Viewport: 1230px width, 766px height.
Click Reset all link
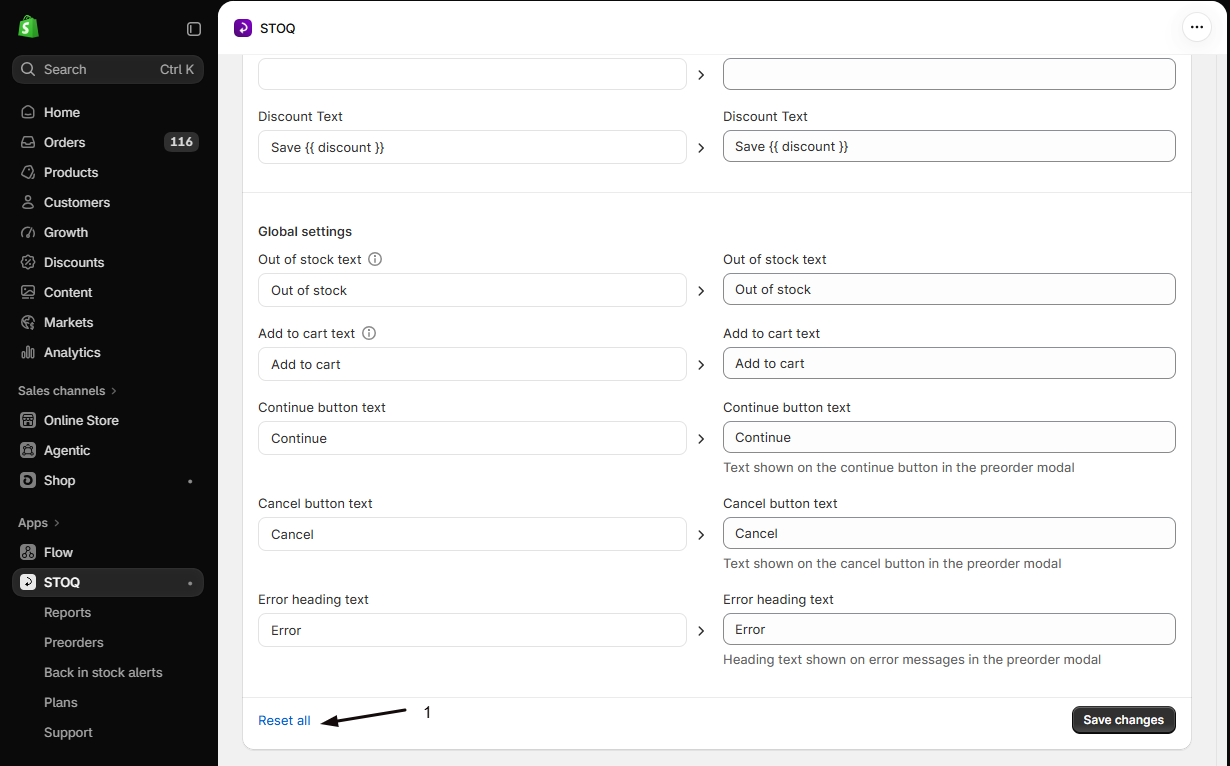pos(284,720)
